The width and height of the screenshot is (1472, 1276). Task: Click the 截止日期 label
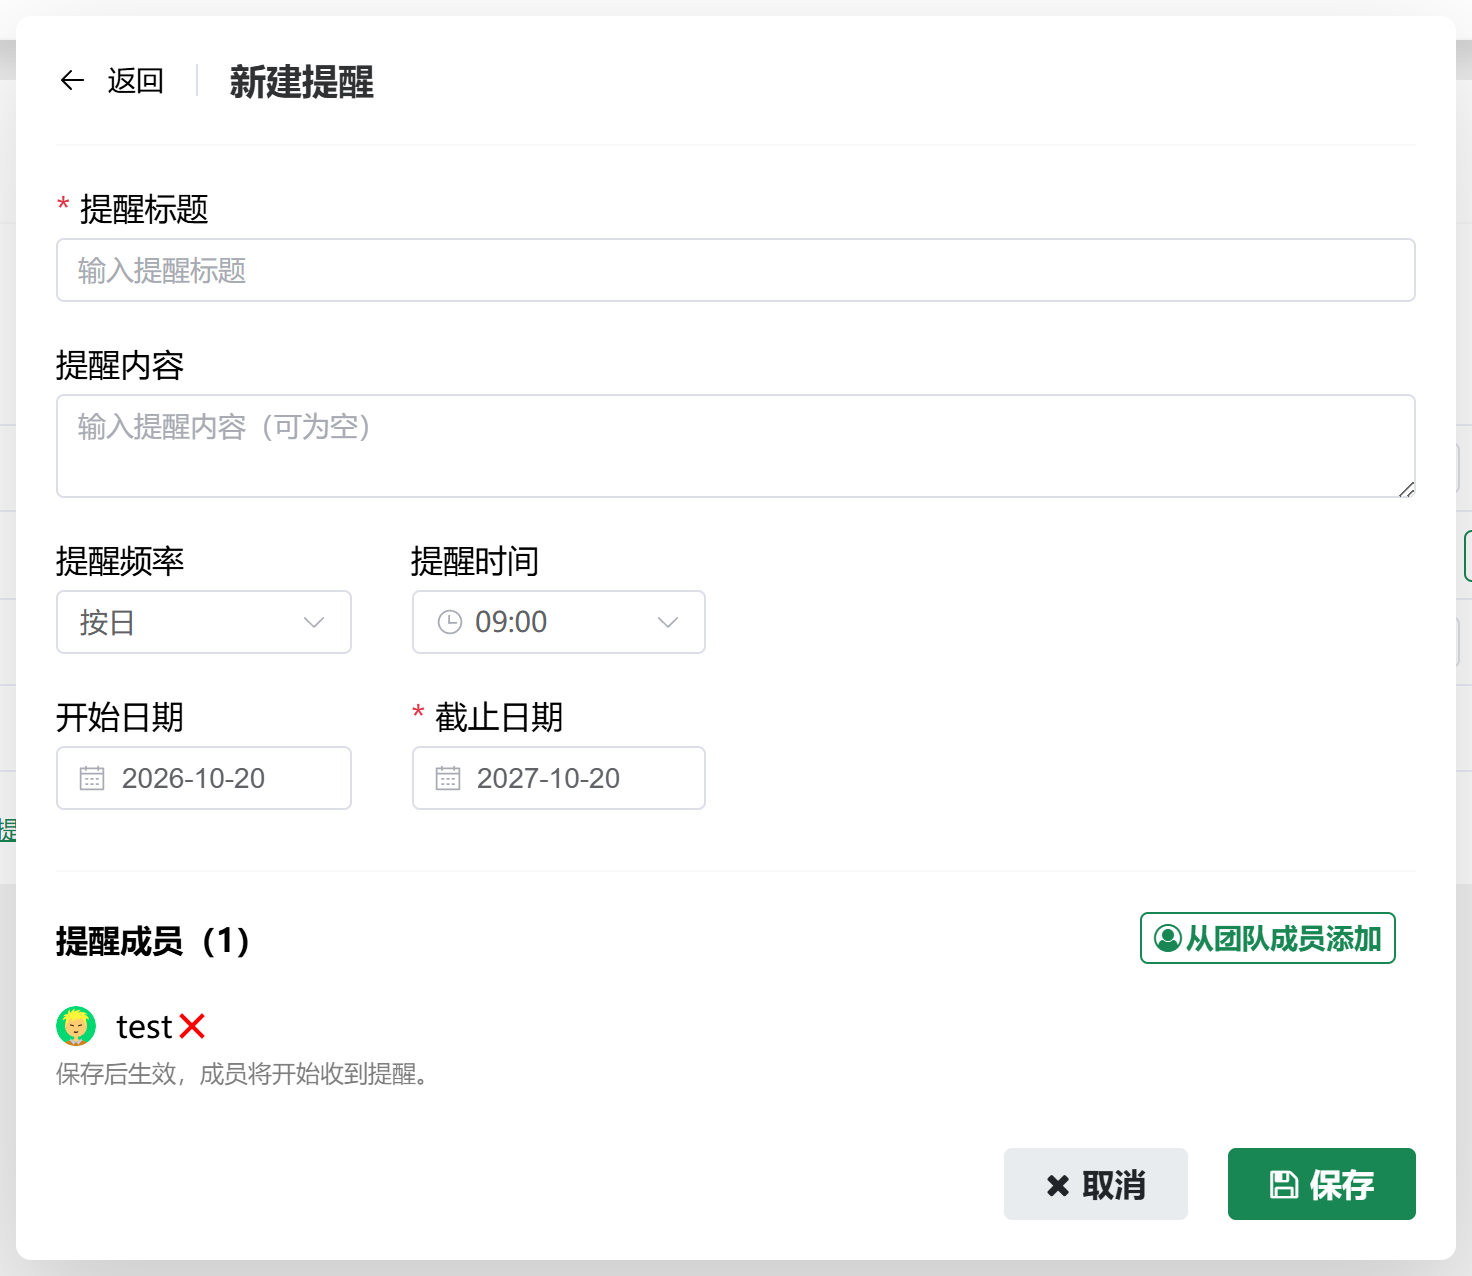click(x=499, y=717)
